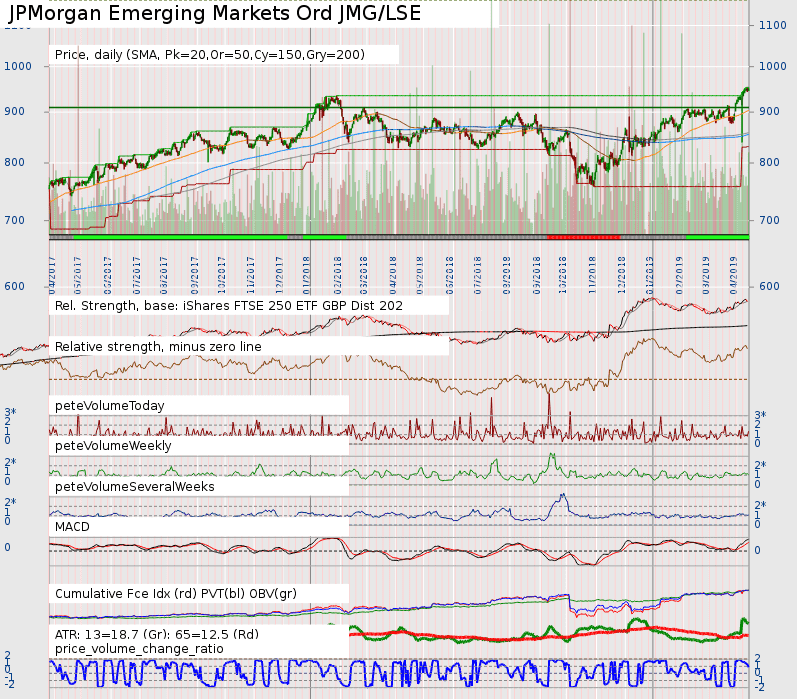The width and height of the screenshot is (797, 699).
Task: Click the 700 value on right price axis
Action: pyautogui.click(x=769, y=220)
